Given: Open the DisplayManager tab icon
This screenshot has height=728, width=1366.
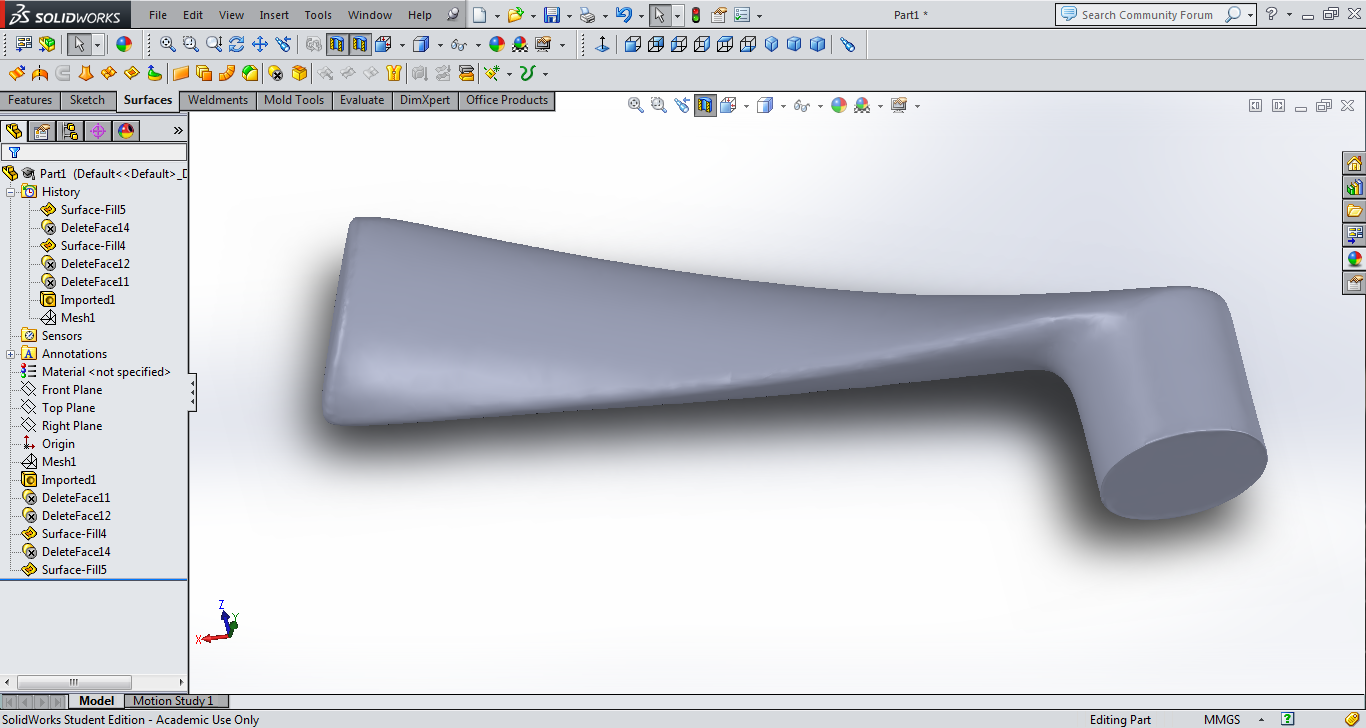Looking at the screenshot, I should tap(126, 131).
